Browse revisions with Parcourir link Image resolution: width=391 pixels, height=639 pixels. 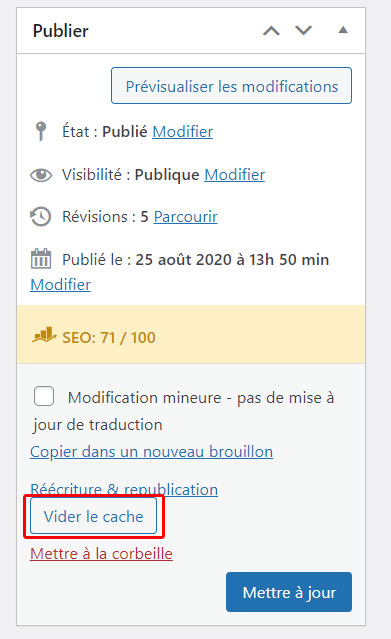(186, 217)
